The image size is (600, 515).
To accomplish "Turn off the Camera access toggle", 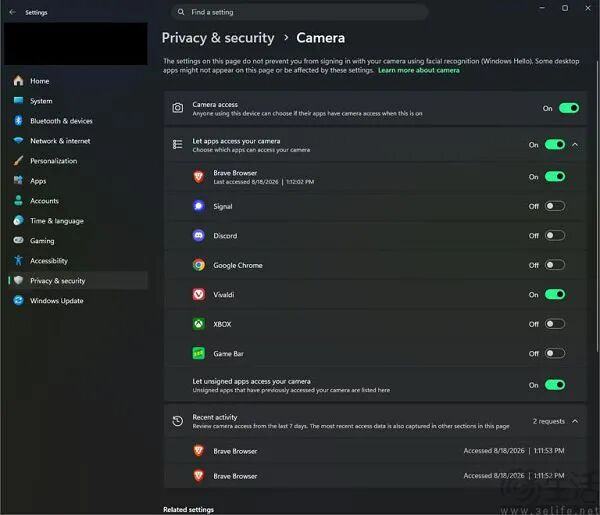I will click(x=569, y=108).
